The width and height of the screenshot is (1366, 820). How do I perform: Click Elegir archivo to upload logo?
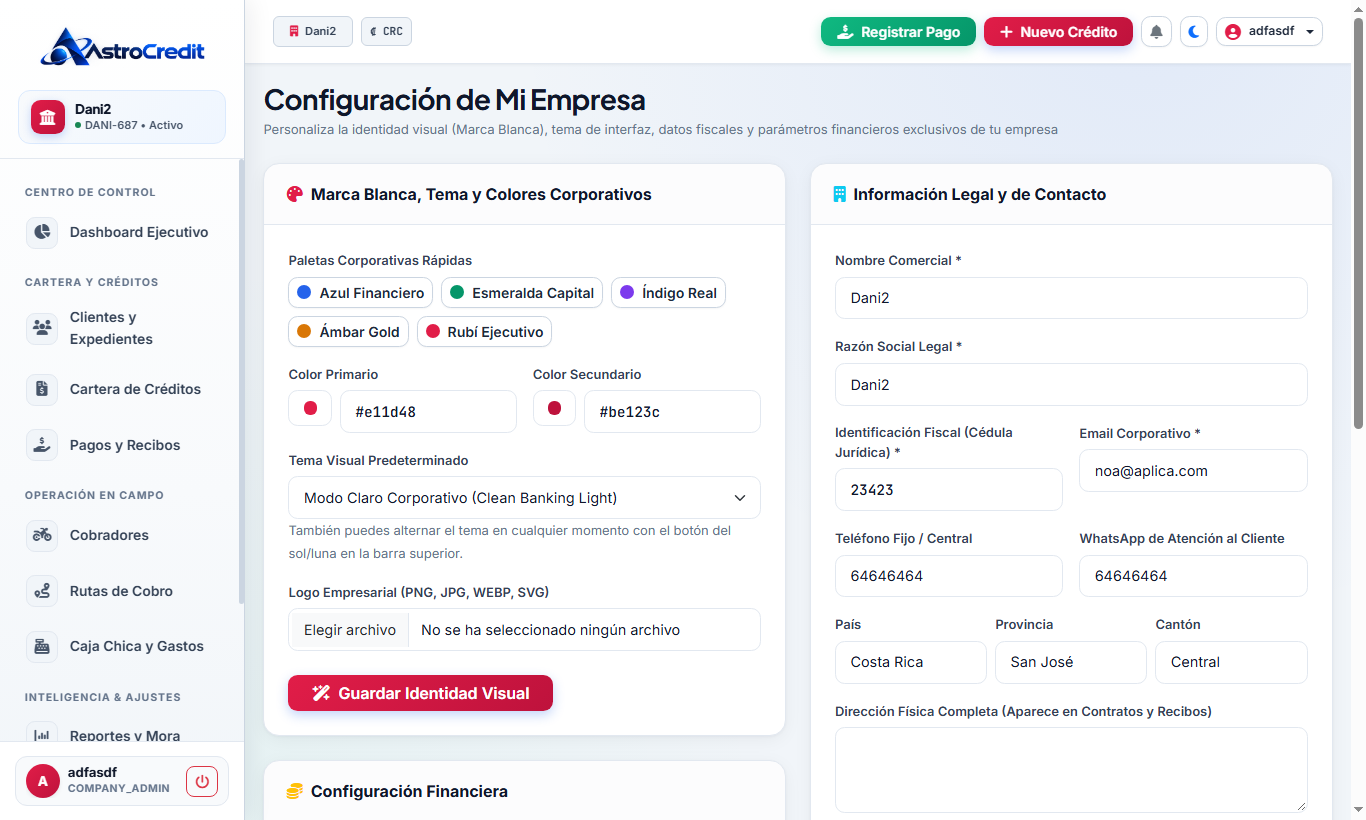pyautogui.click(x=349, y=630)
